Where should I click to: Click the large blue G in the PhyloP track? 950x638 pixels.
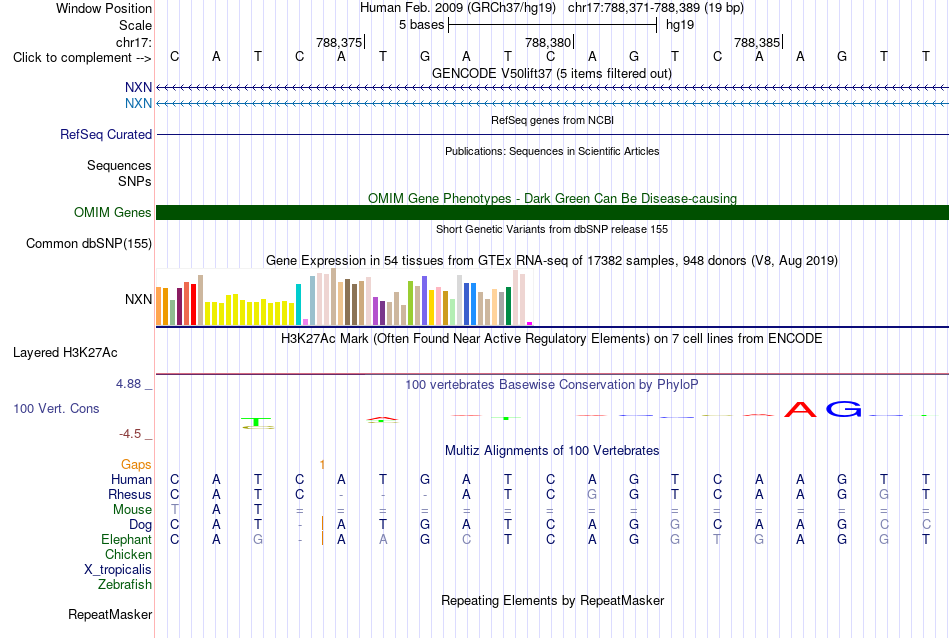(843, 410)
